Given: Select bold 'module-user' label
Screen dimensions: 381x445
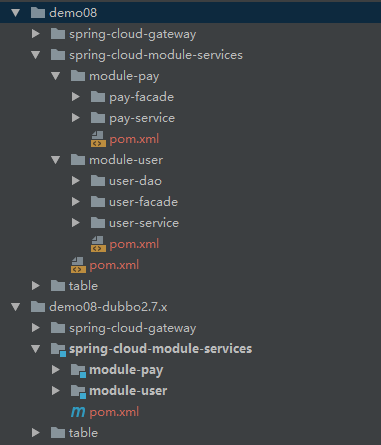Looking at the screenshot, I should pyautogui.click(x=128, y=391).
